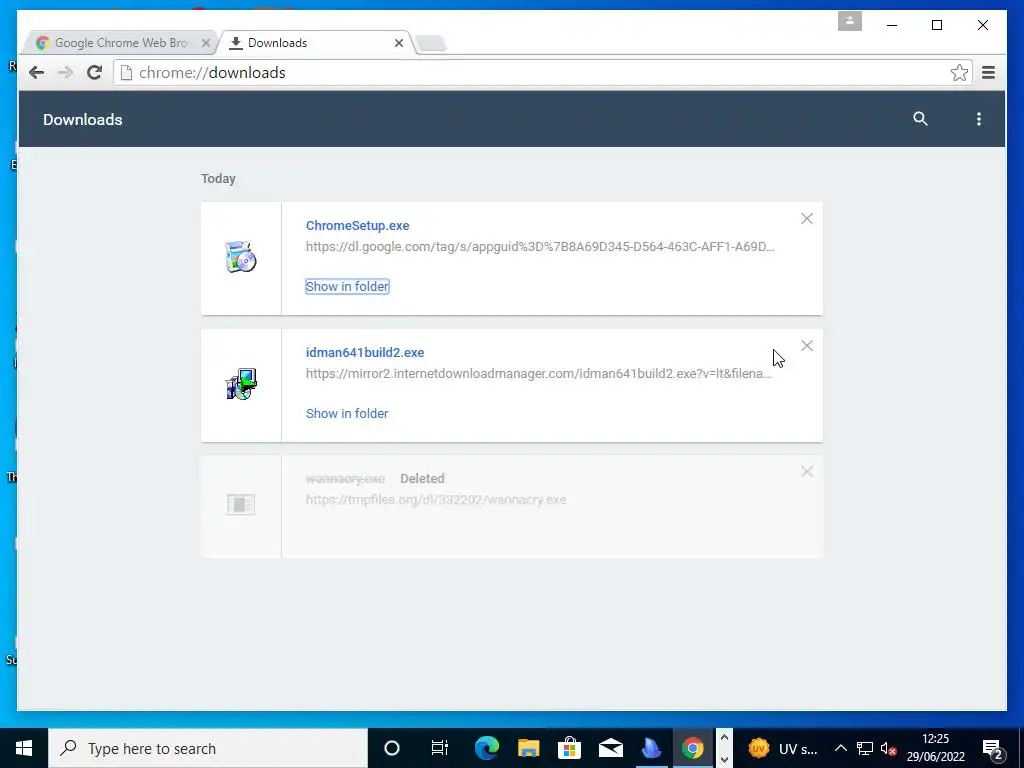Click the muted volume tray icon
1024x768 pixels.
pos(888,748)
